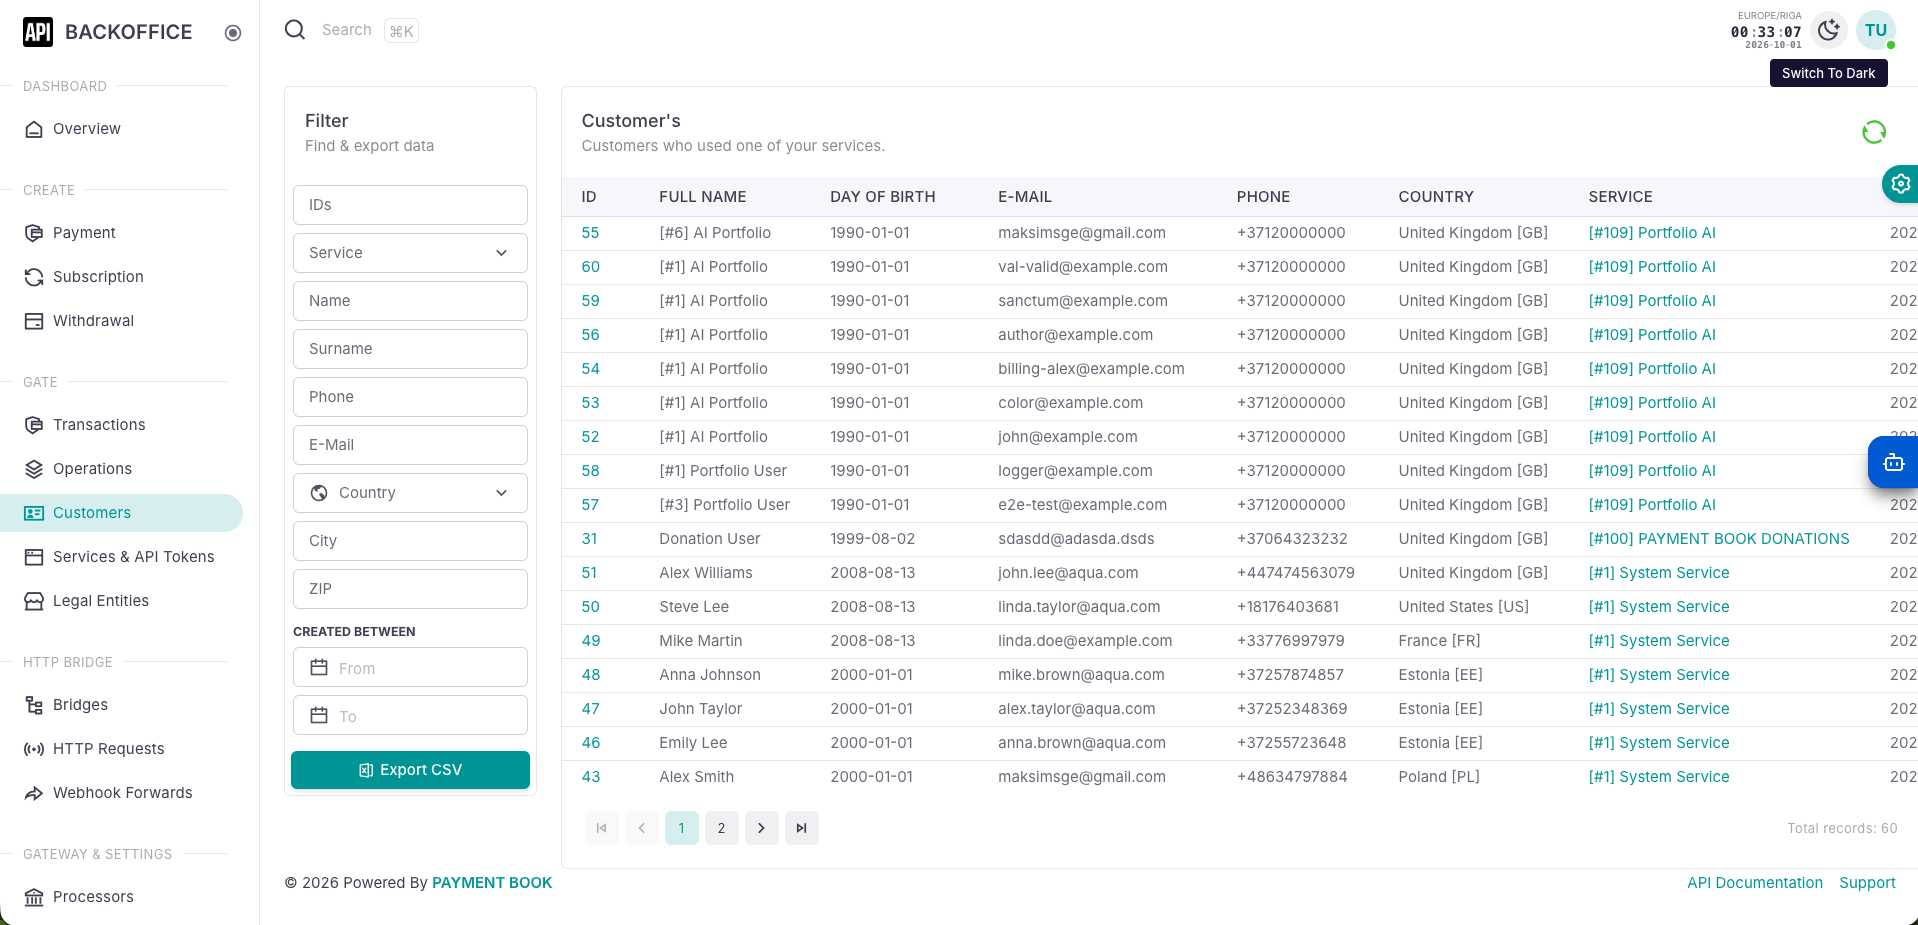Open the blue assistant robot widget
This screenshot has width=1918, height=925.
[1893, 462]
